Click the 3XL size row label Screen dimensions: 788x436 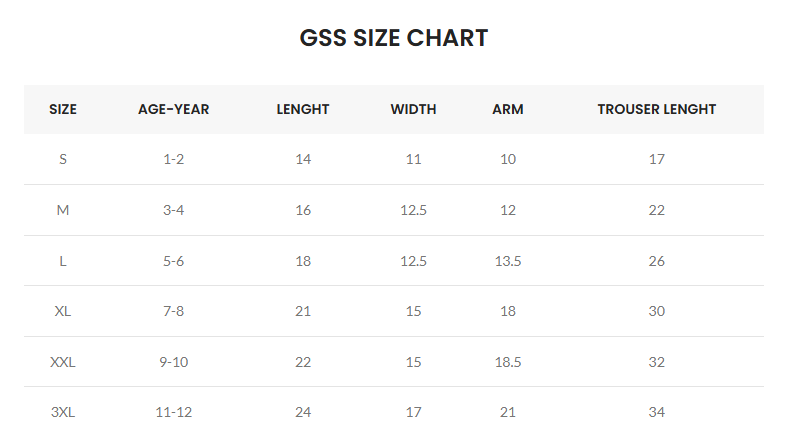(63, 412)
